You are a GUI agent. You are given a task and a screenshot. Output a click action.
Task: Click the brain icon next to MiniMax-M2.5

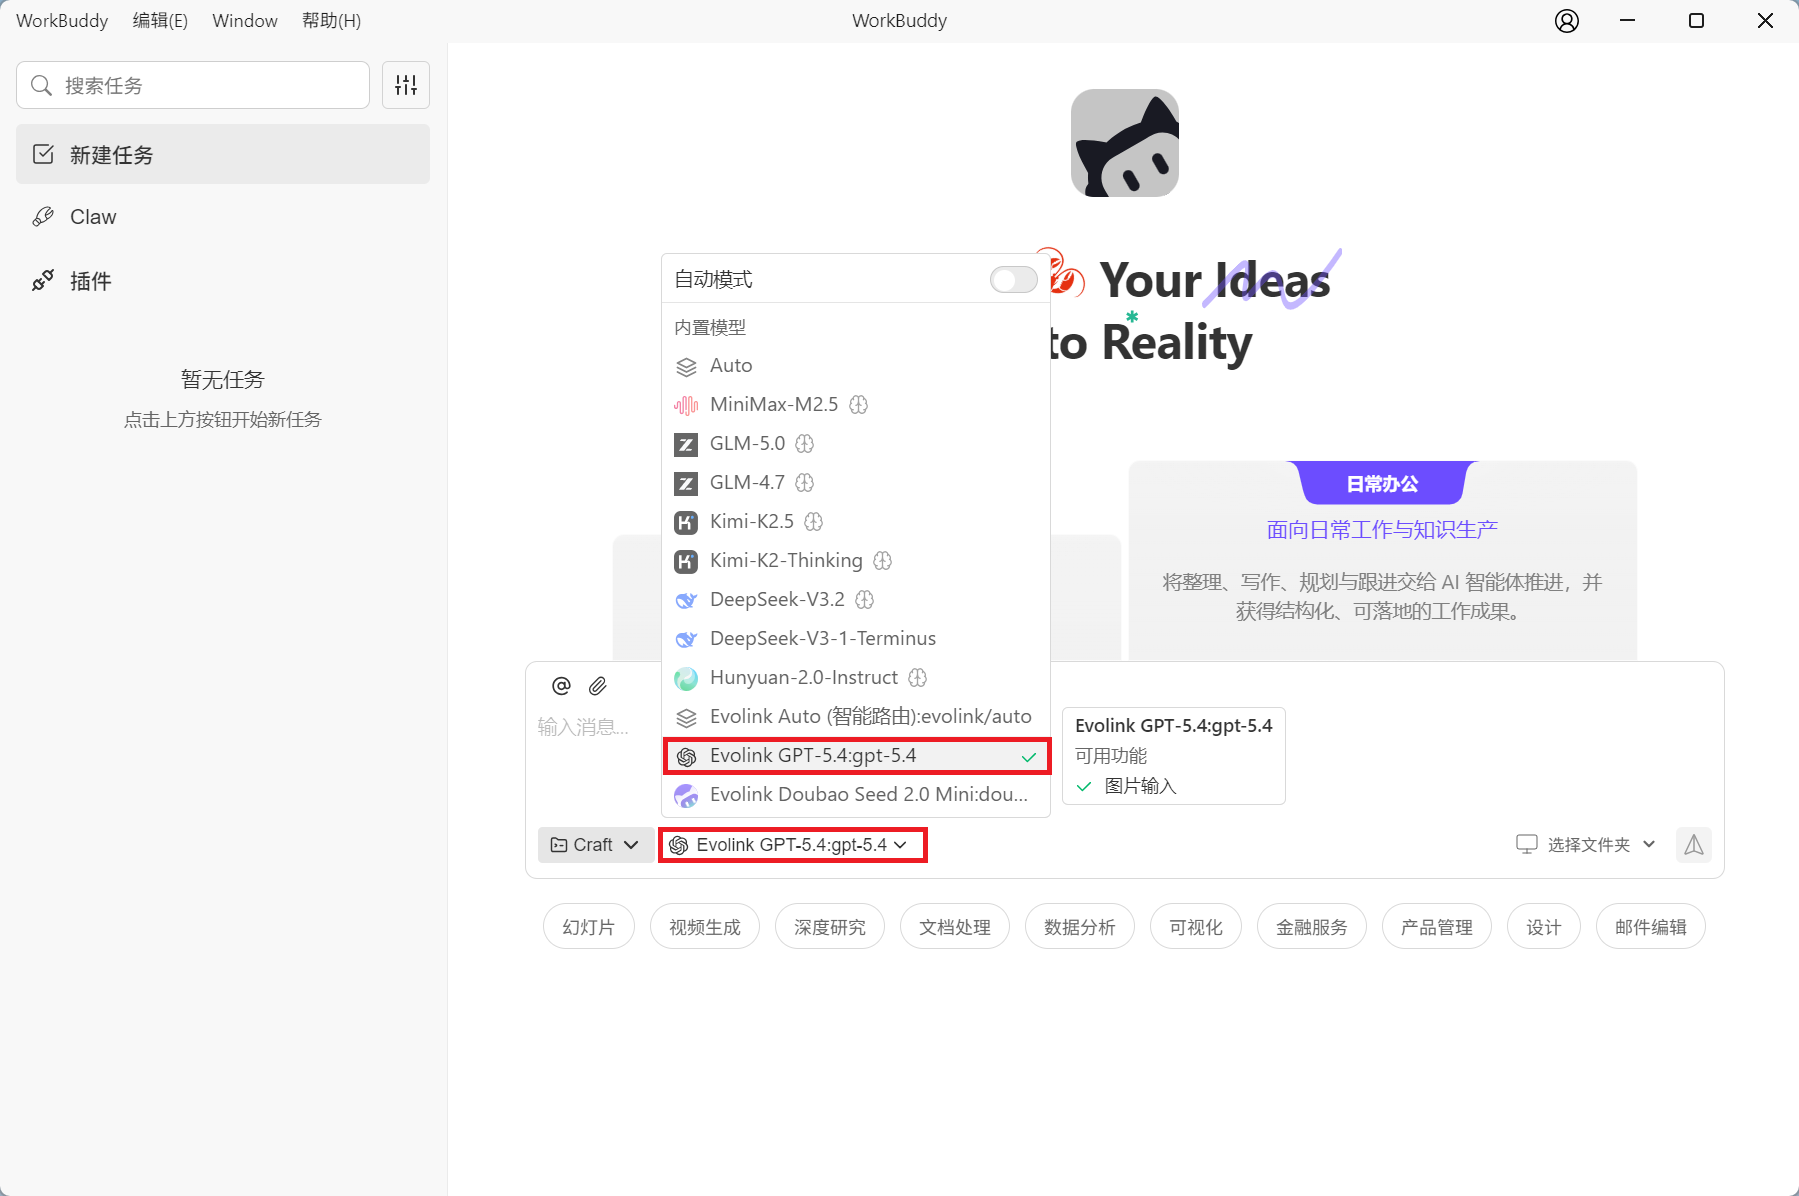[x=859, y=404]
